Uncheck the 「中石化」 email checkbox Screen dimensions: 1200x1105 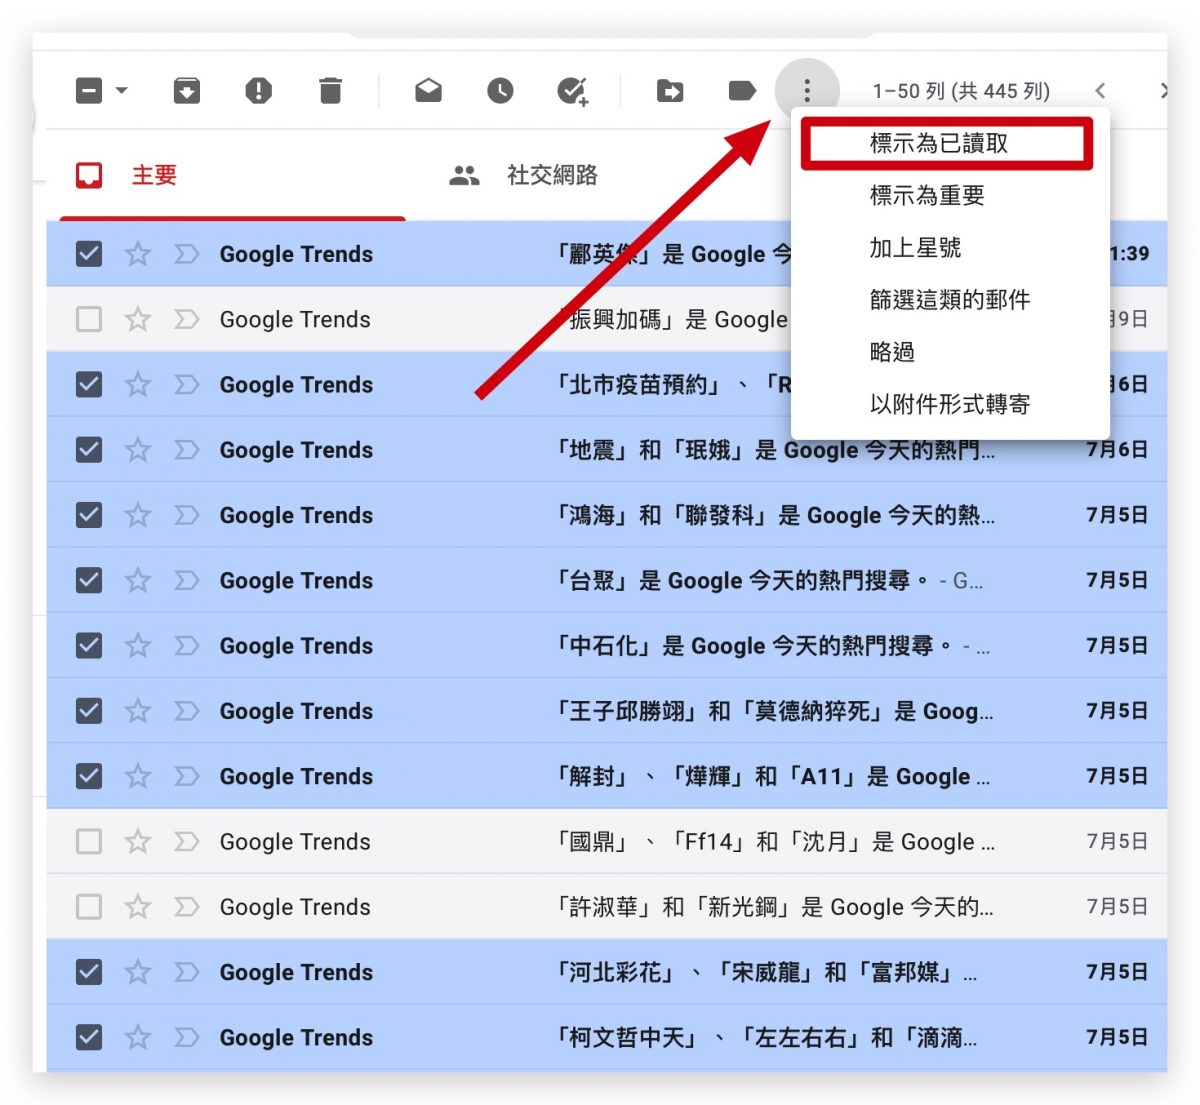pos(89,646)
